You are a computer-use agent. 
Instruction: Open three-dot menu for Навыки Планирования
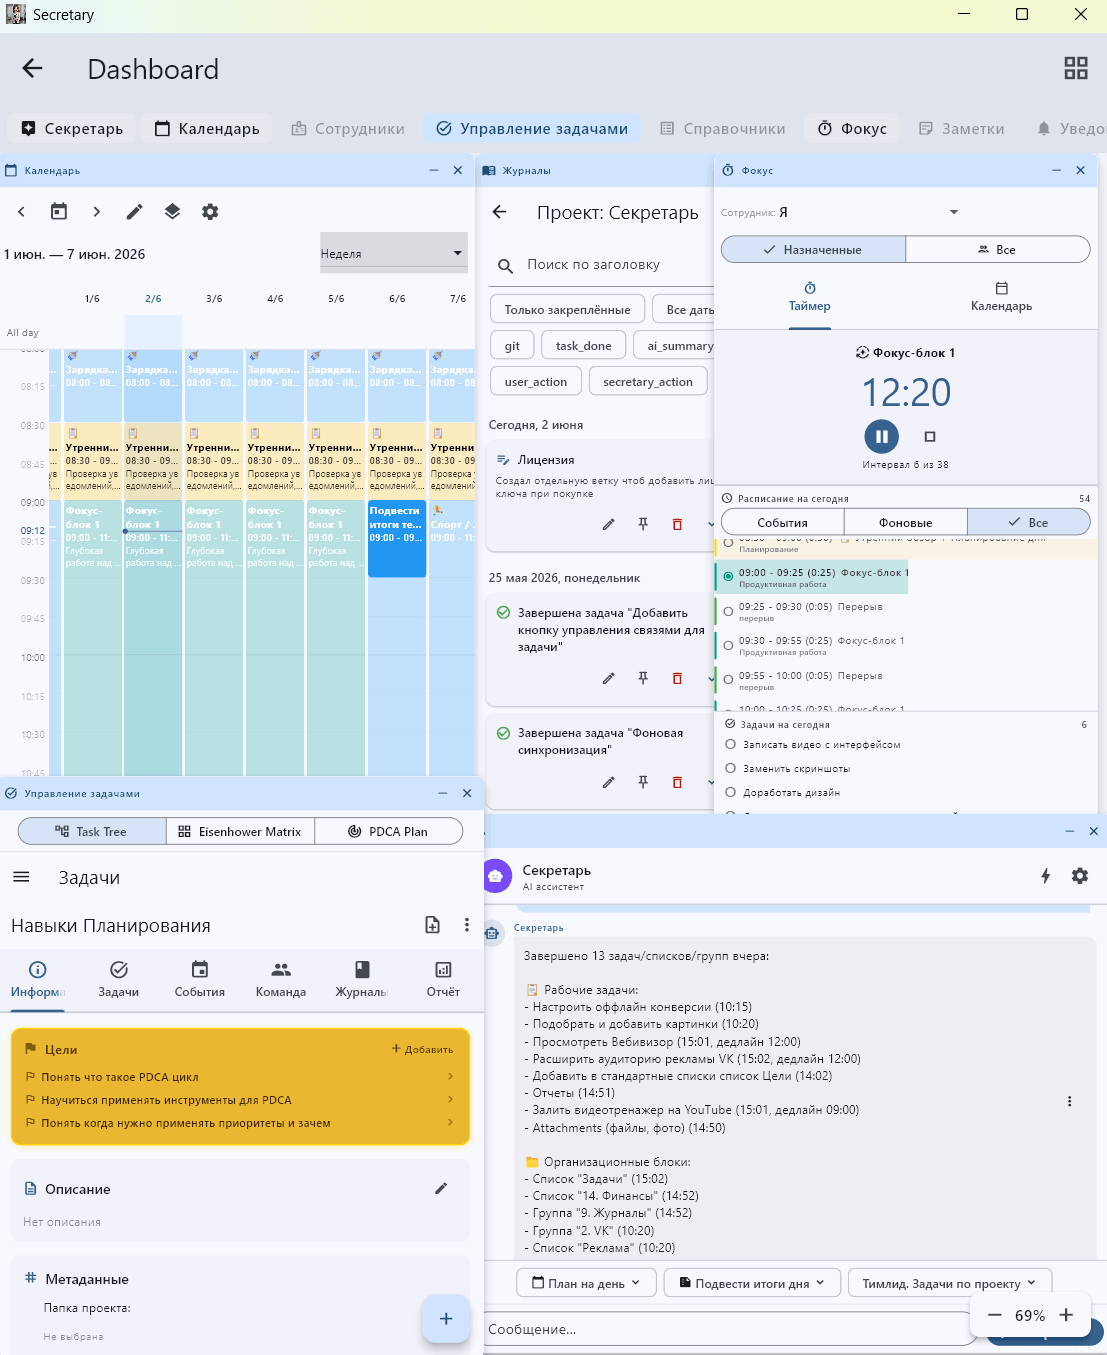tap(467, 925)
